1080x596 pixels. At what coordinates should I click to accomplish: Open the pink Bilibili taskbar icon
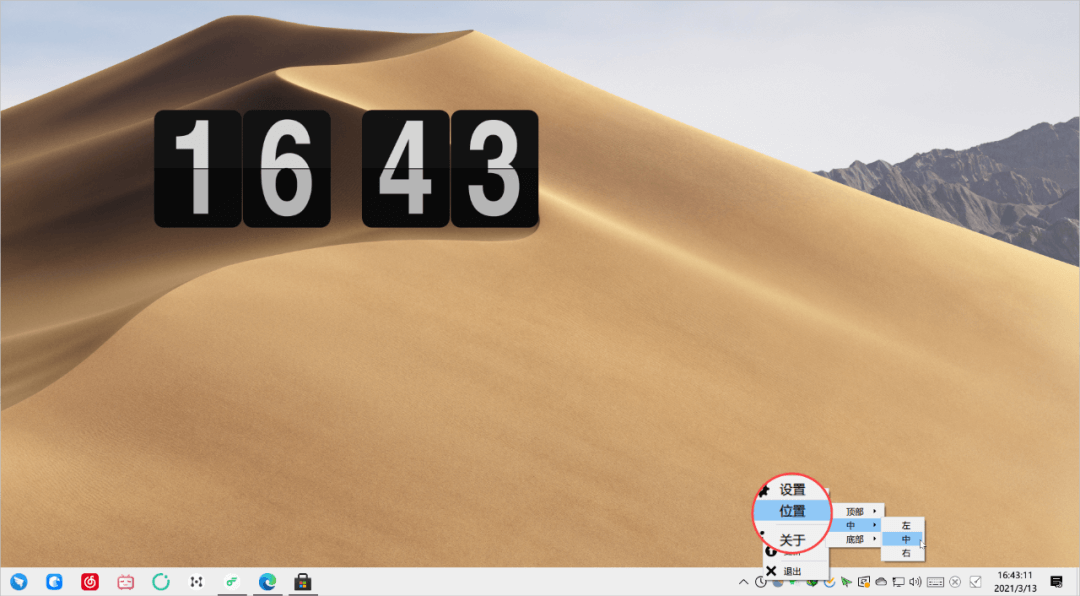(125, 582)
